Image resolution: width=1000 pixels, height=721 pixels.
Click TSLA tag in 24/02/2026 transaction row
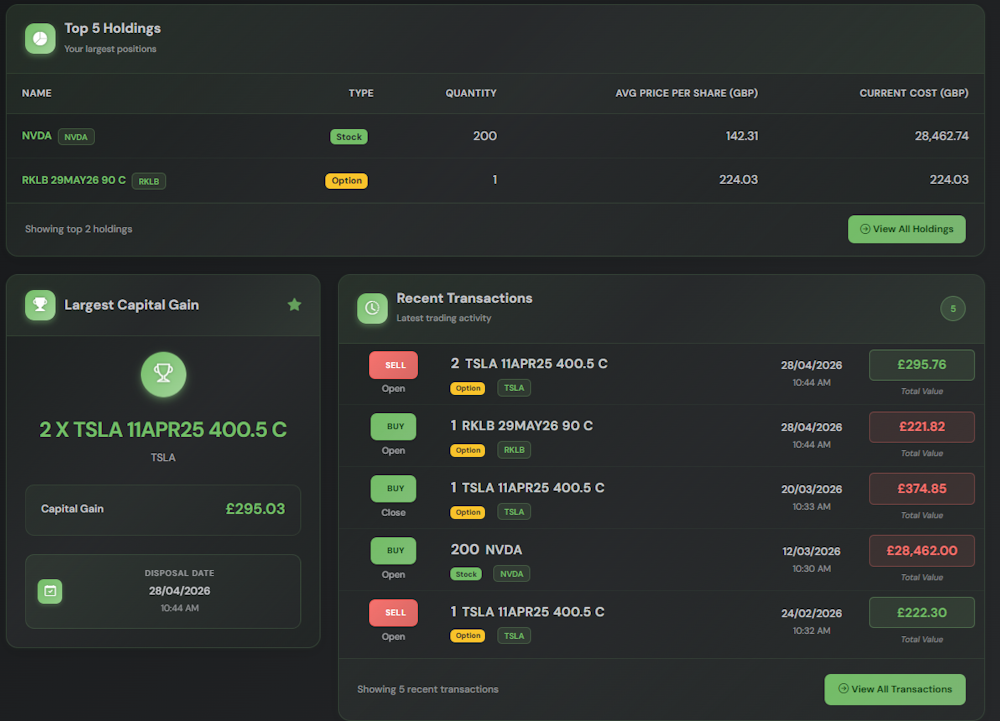pos(514,636)
